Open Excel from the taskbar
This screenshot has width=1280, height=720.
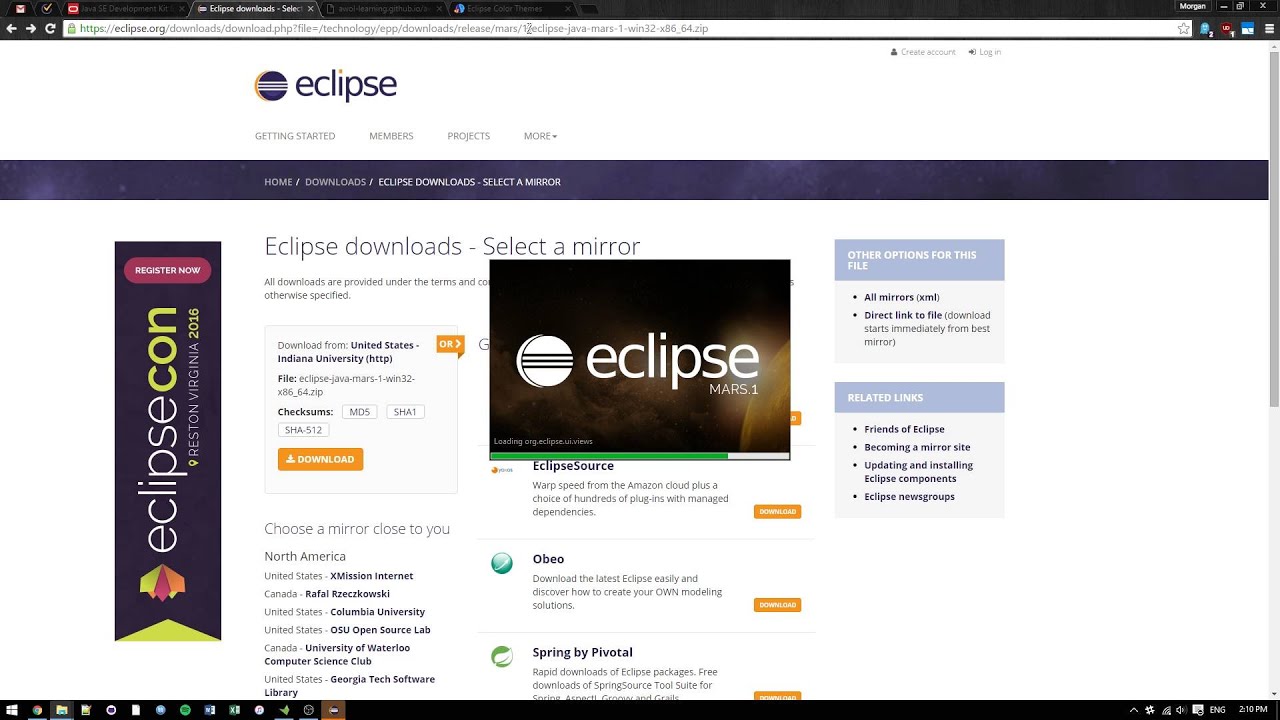234,710
